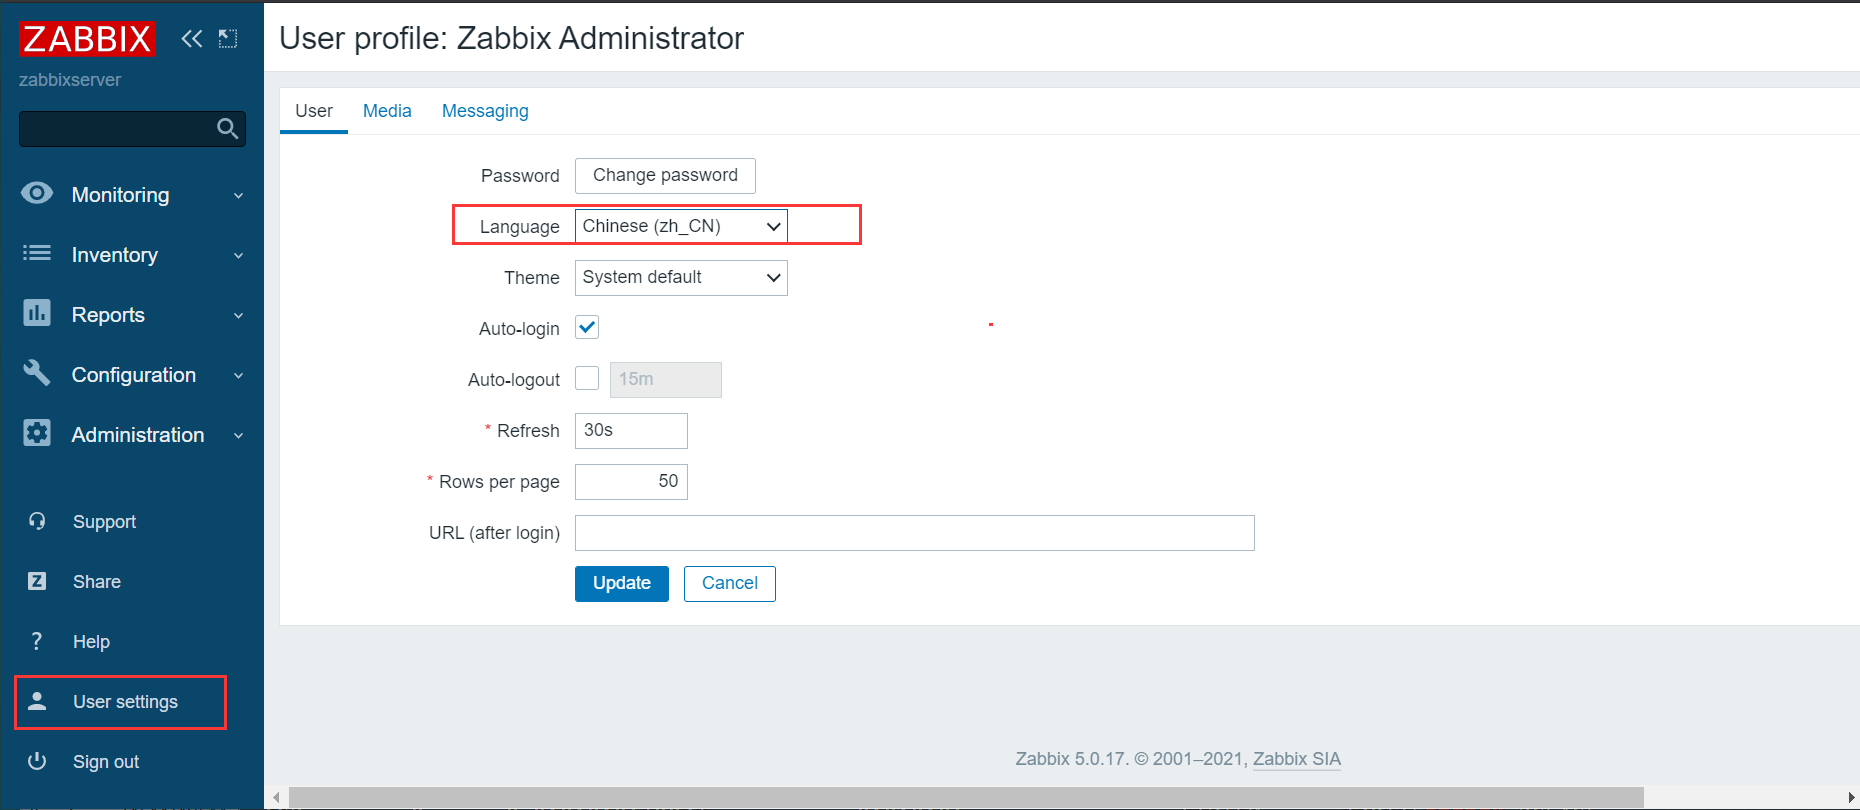The image size is (1860, 810).
Task: Click the Support headset icon
Action: [x=37, y=521]
